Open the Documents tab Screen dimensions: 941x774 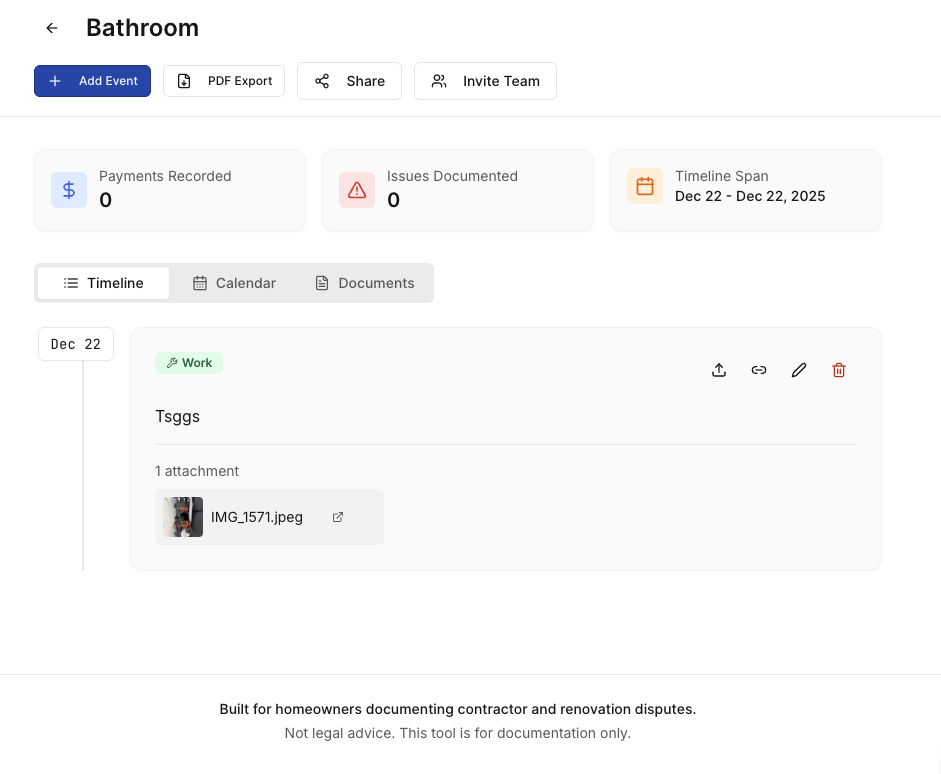pyautogui.click(x=364, y=283)
